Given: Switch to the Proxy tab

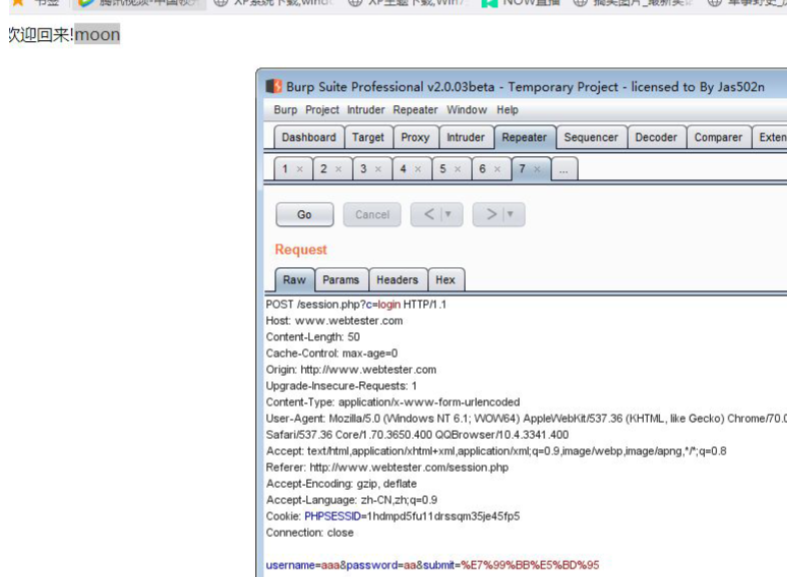Looking at the screenshot, I should click(x=415, y=138).
